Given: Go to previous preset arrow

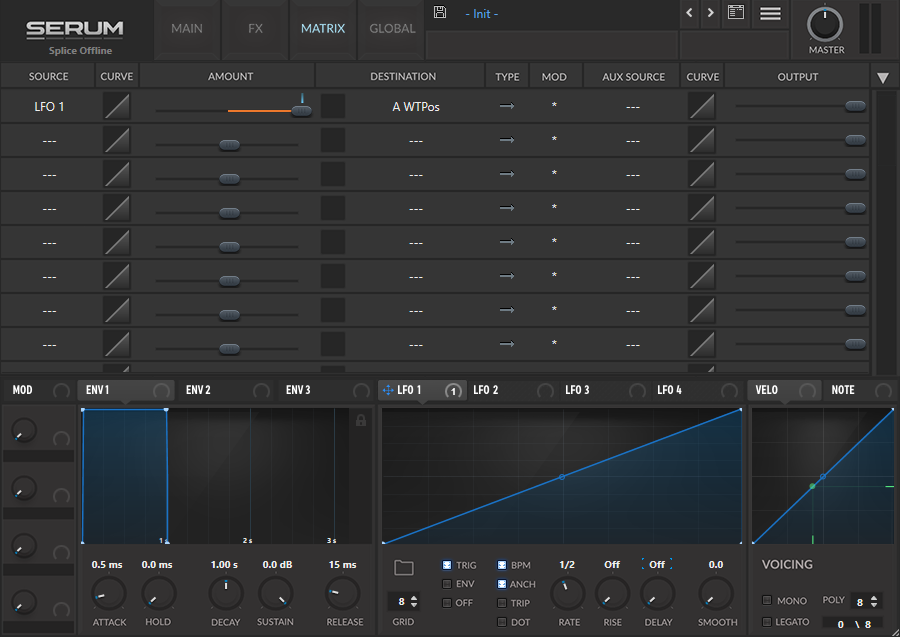Looking at the screenshot, I should (689, 13).
